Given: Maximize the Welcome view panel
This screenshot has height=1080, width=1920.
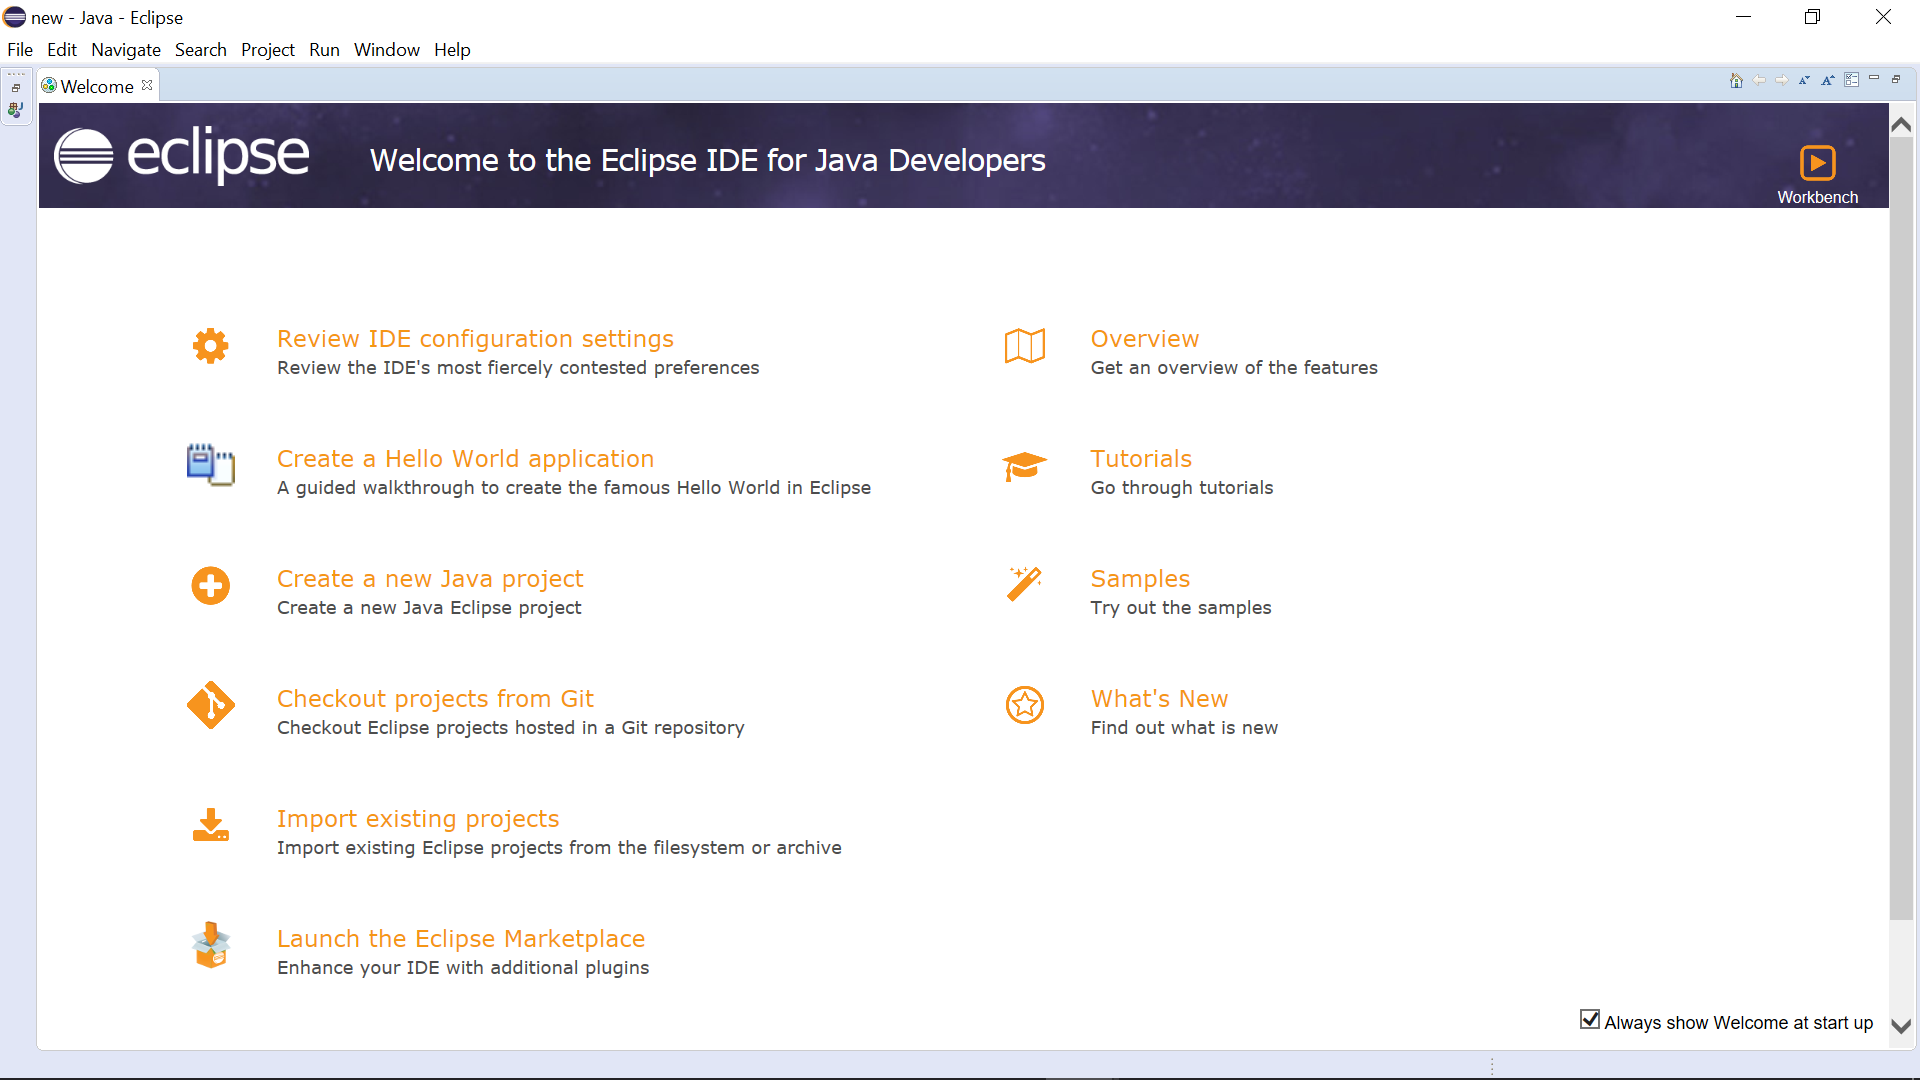Looking at the screenshot, I should (1896, 79).
